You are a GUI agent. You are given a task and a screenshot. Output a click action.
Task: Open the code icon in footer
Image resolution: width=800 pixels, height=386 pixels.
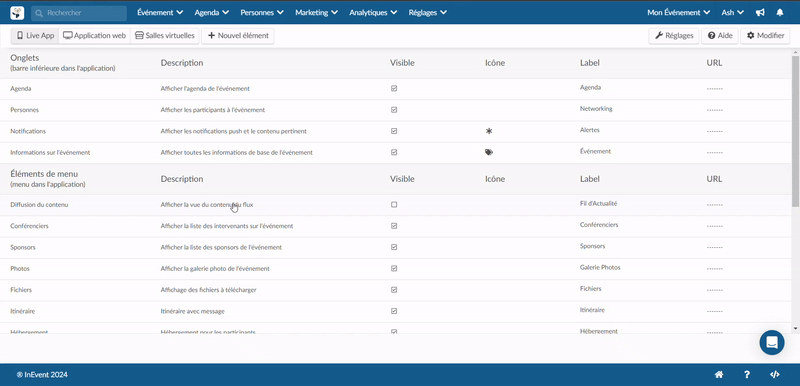tap(774, 375)
